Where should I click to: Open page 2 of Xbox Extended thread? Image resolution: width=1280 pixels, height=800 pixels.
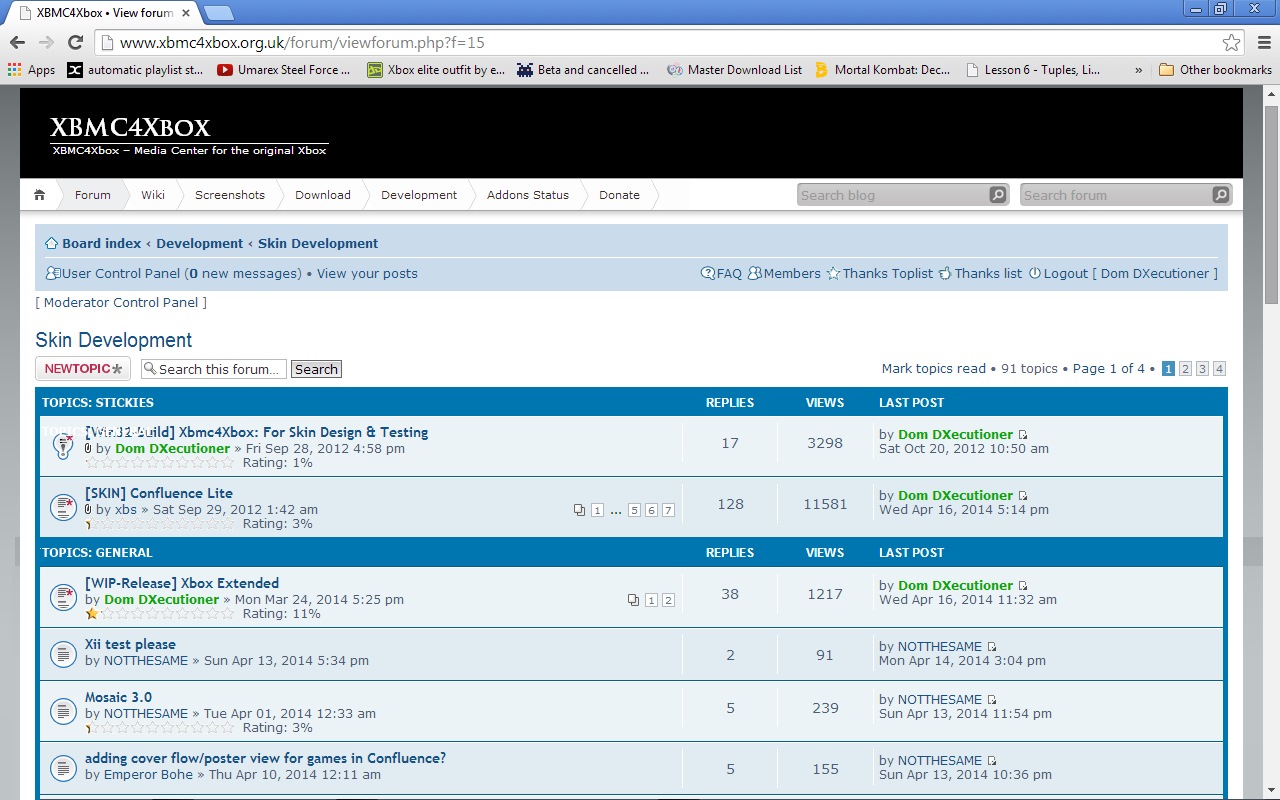pos(668,600)
